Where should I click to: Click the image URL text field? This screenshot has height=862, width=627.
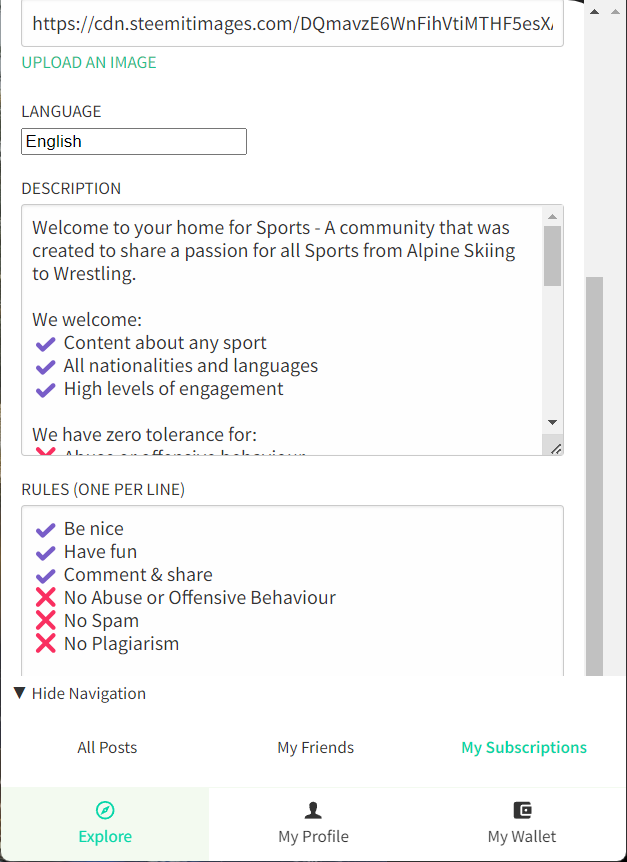coord(292,24)
